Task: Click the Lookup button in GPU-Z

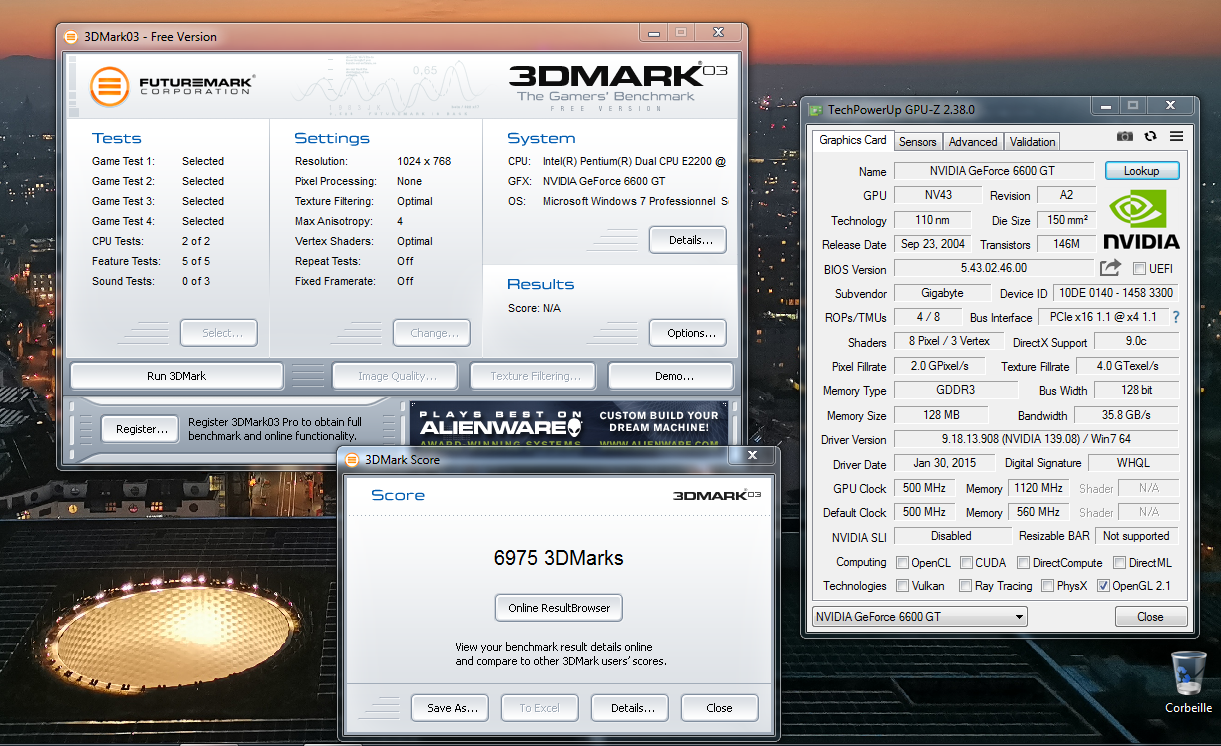Action: point(1142,171)
